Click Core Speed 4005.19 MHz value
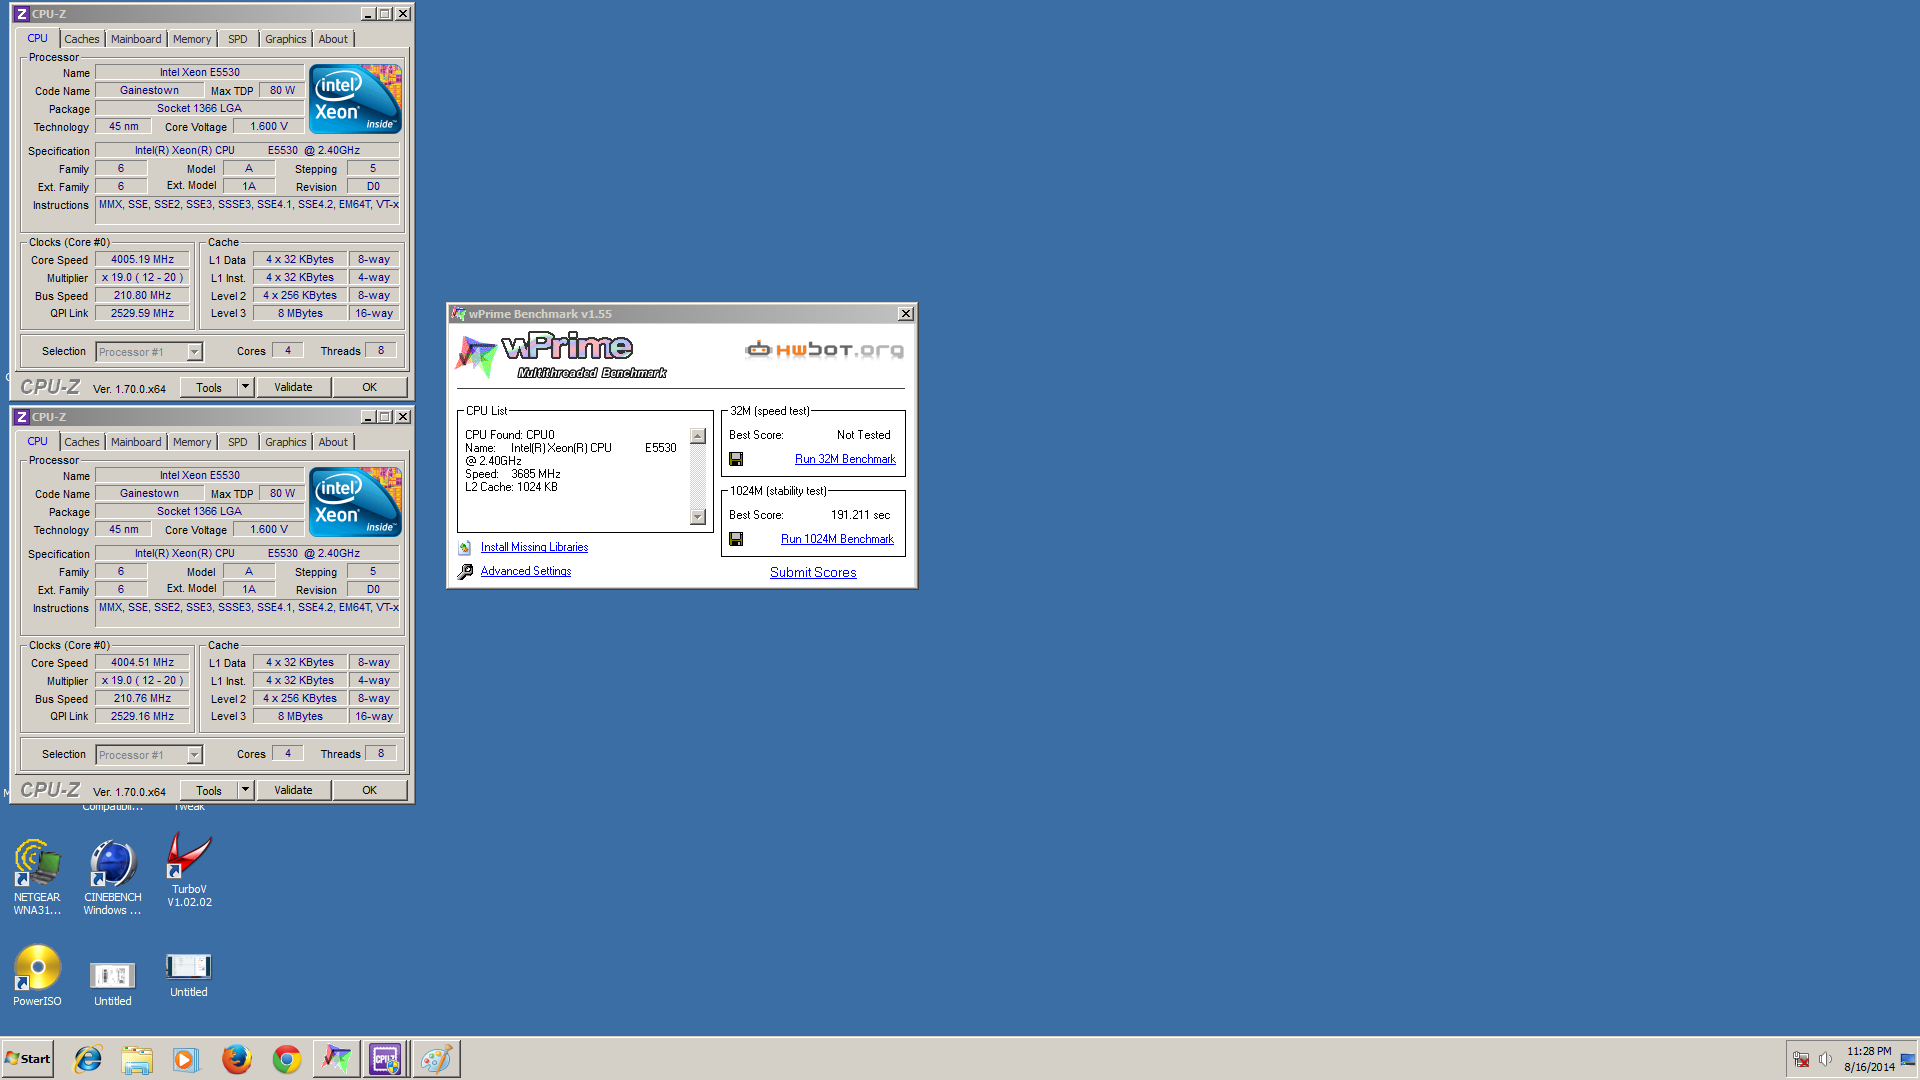Viewport: 1920px width, 1080px height. 142,259
